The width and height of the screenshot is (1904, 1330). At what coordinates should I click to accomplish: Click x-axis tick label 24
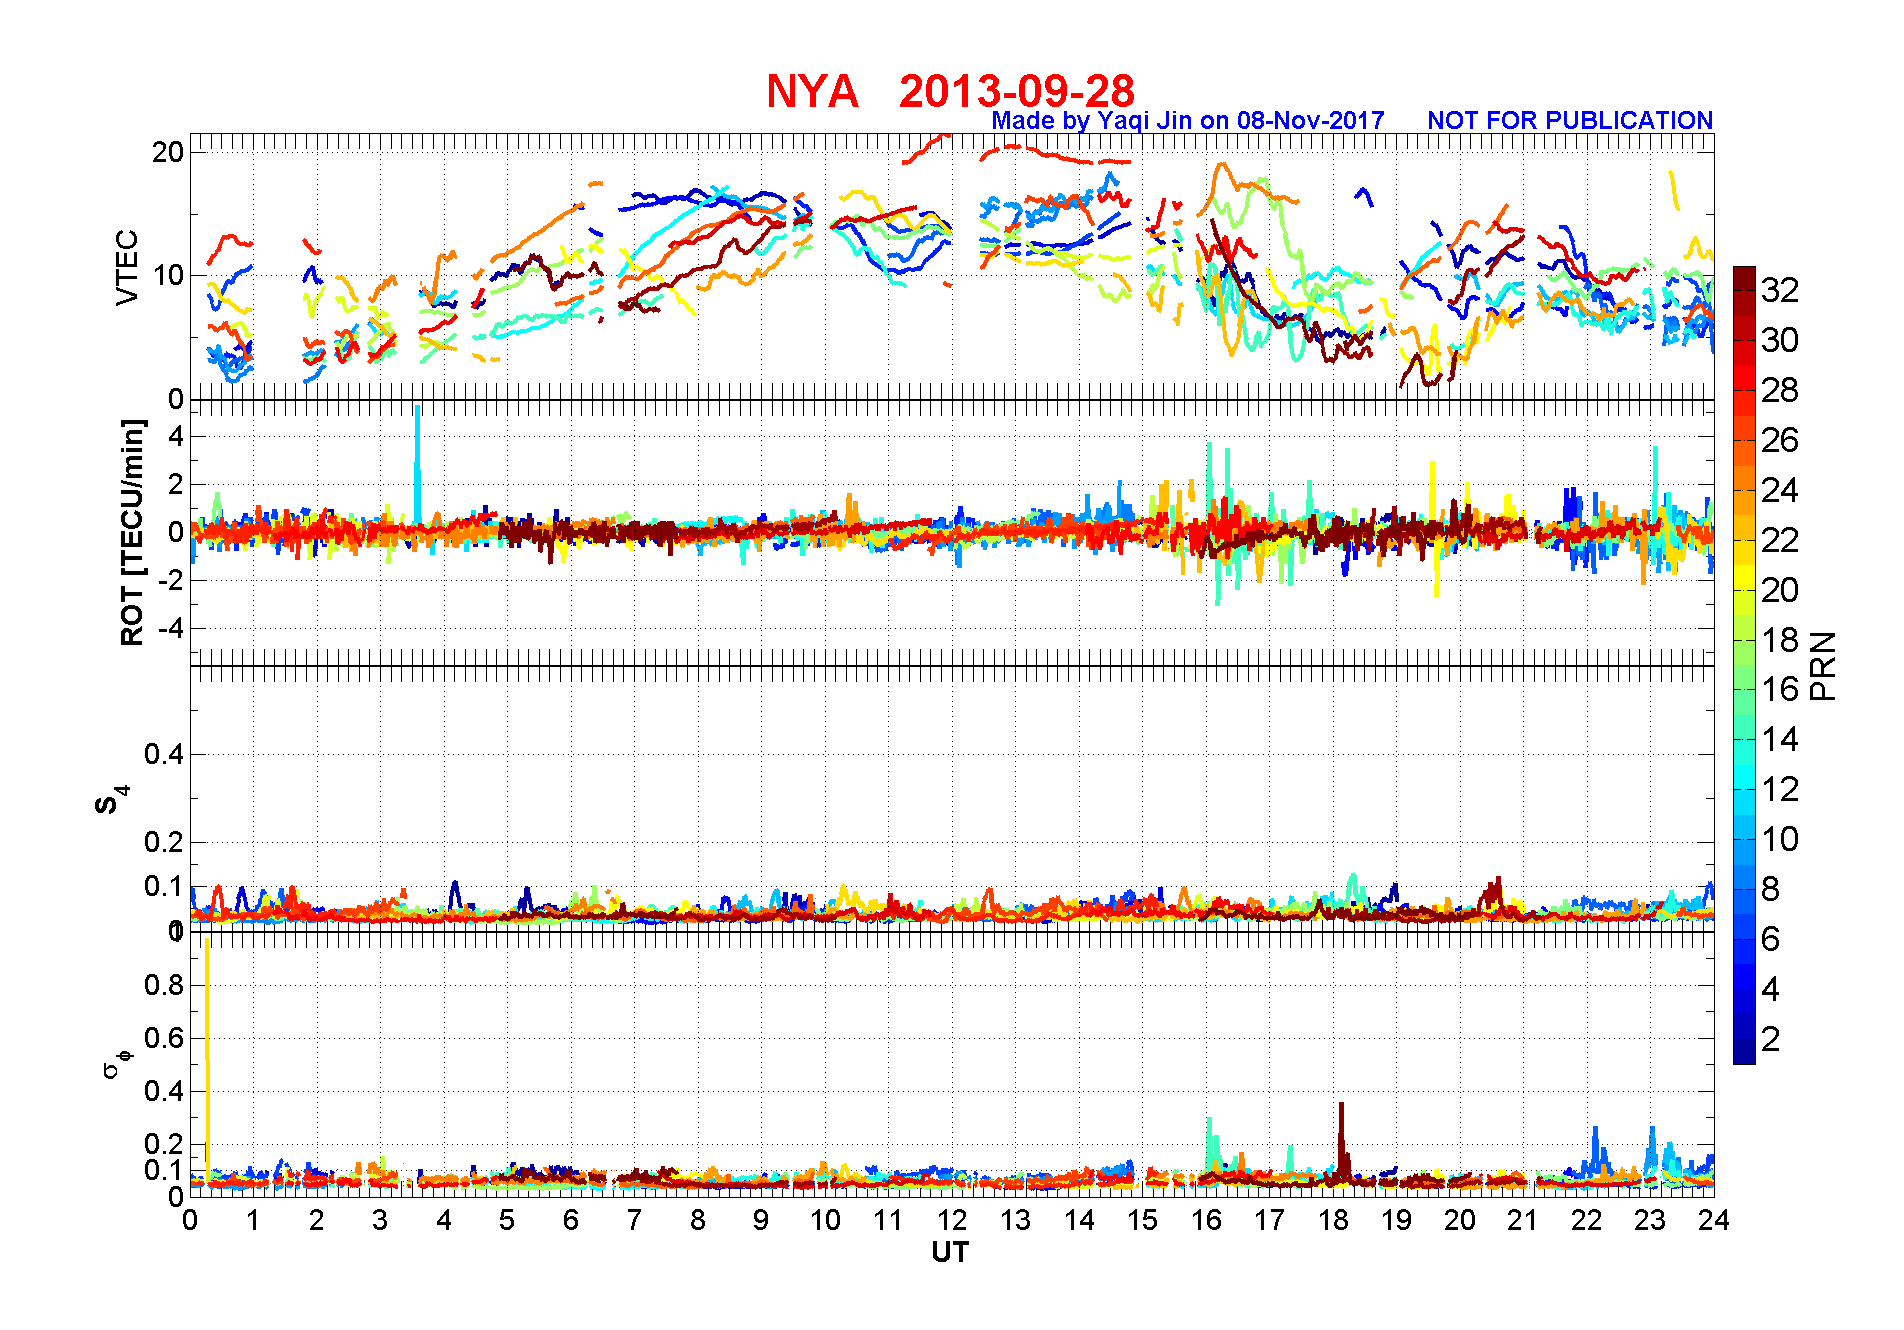(1714, 1220)
